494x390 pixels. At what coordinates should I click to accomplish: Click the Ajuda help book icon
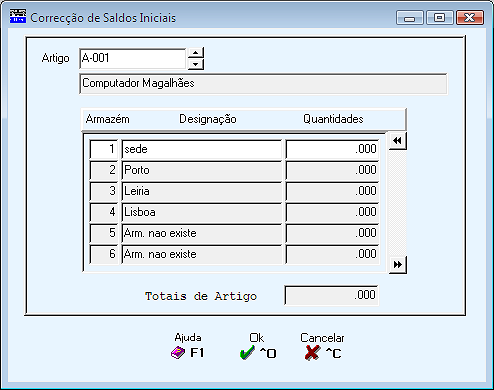(178, 353)
